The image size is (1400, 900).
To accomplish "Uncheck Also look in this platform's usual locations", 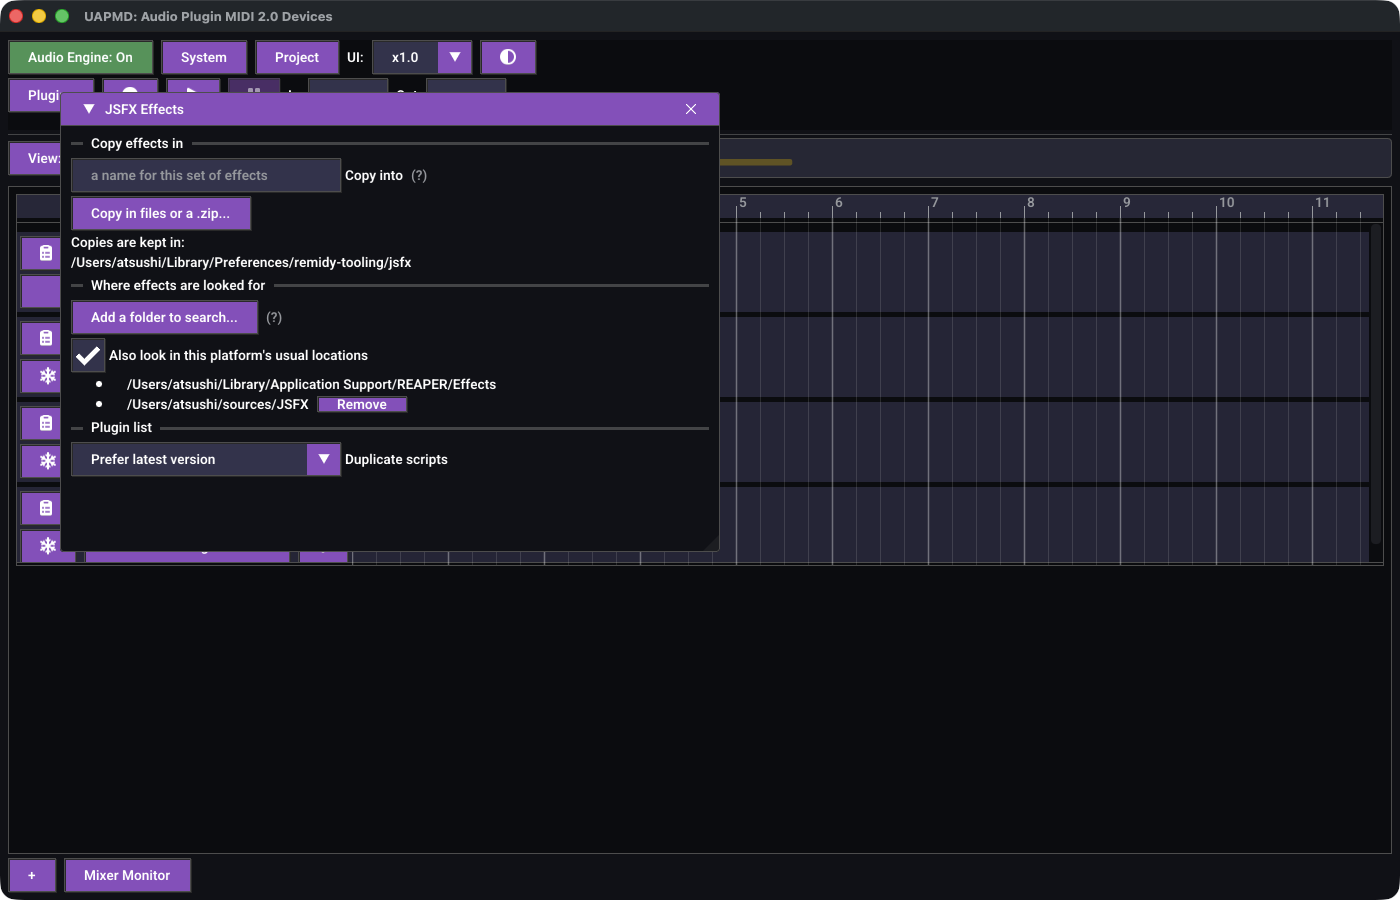I will (x=88, y=355).
